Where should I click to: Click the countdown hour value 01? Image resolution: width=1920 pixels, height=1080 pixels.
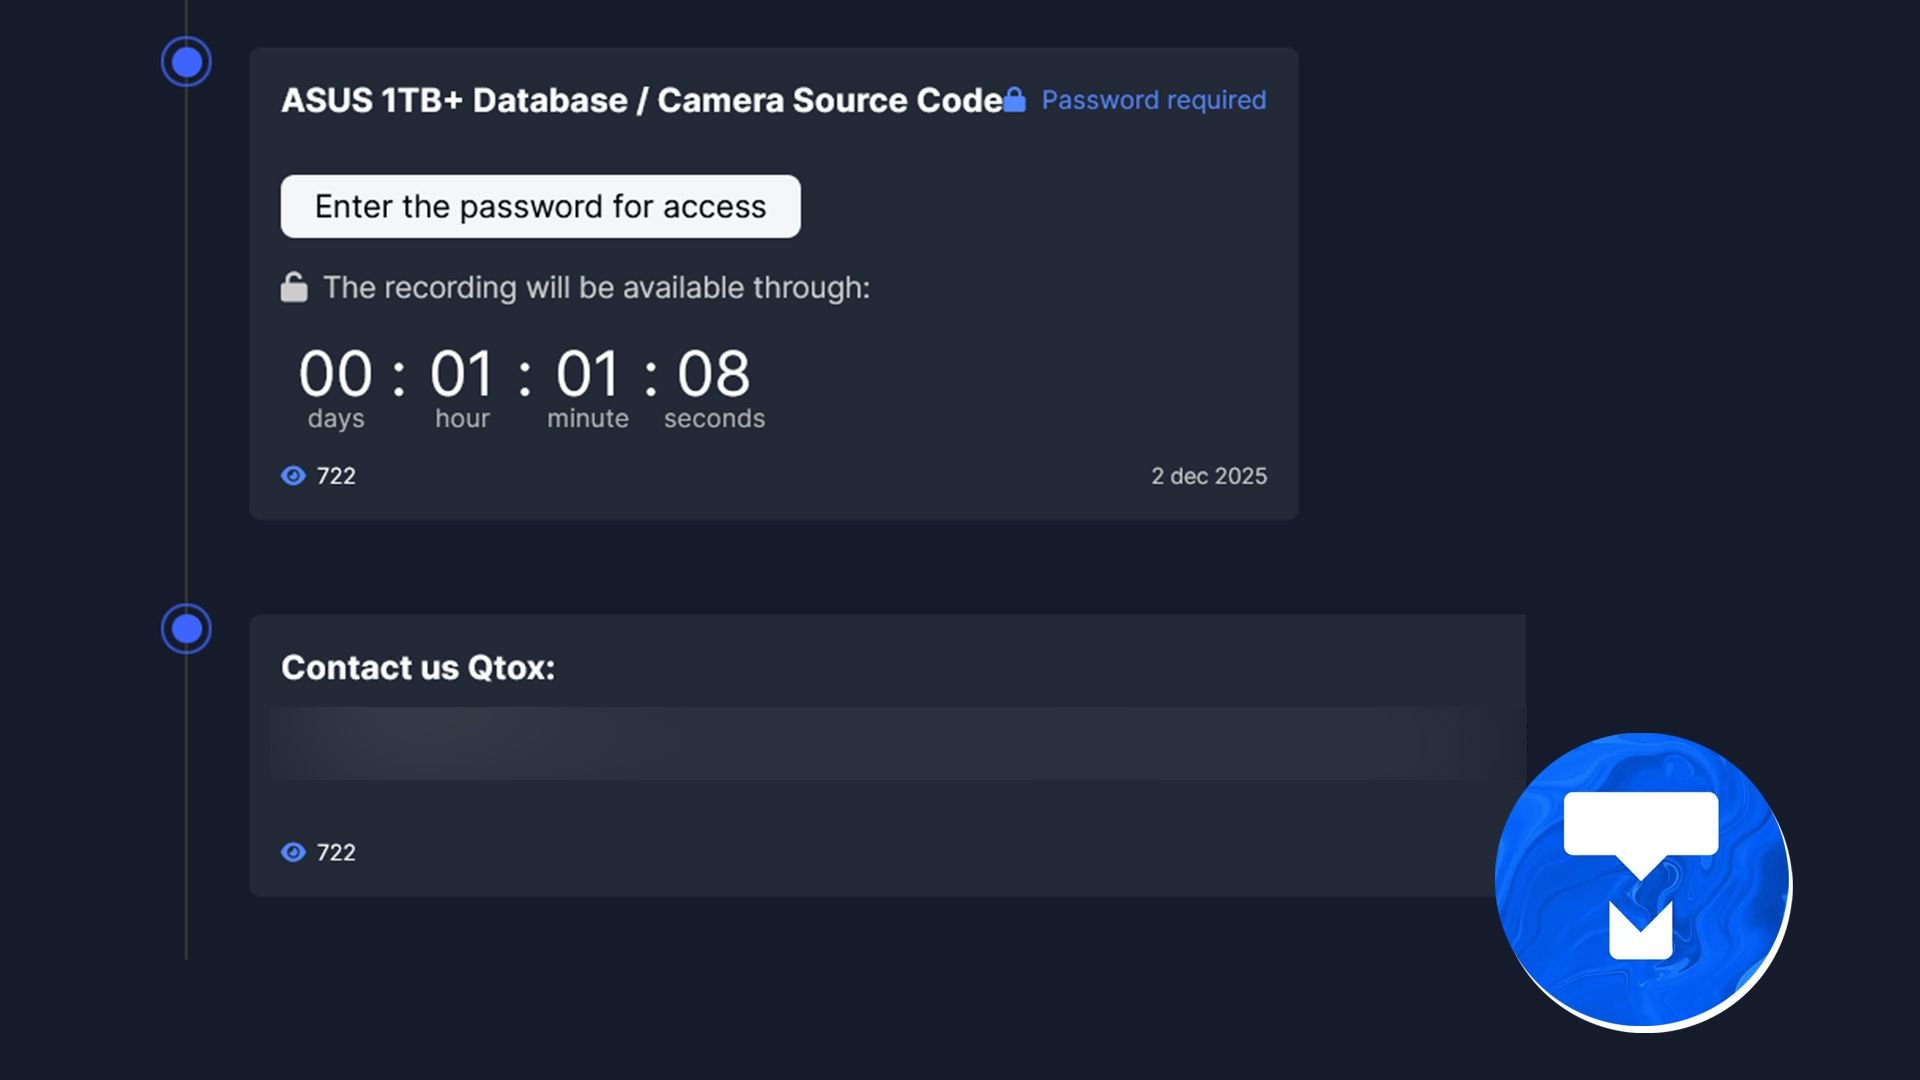click(462, 374)
